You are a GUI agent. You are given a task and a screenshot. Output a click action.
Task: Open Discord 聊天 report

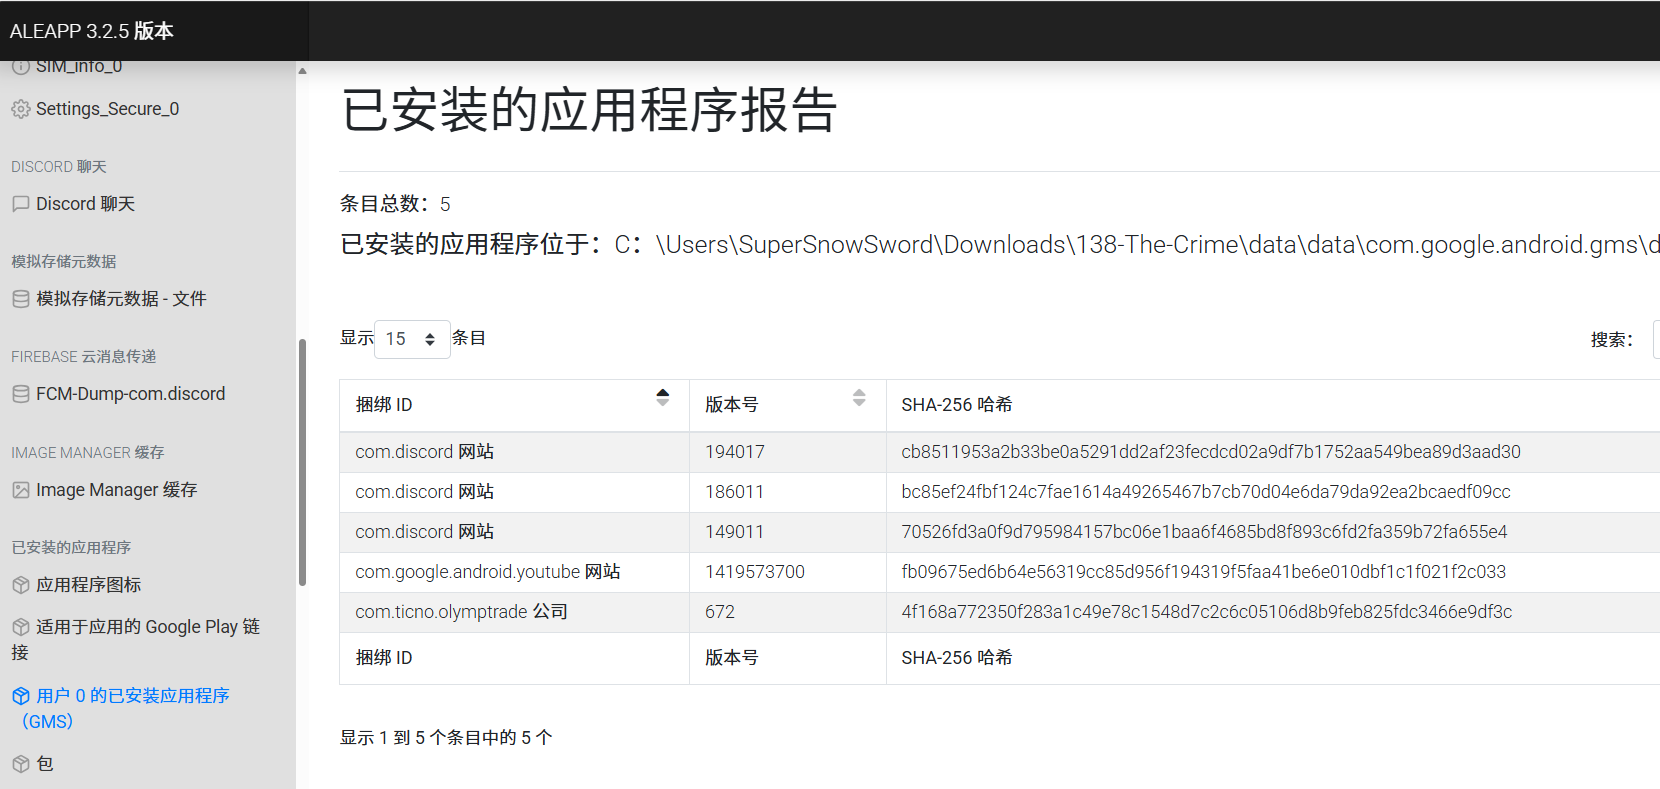pos(85,204)
